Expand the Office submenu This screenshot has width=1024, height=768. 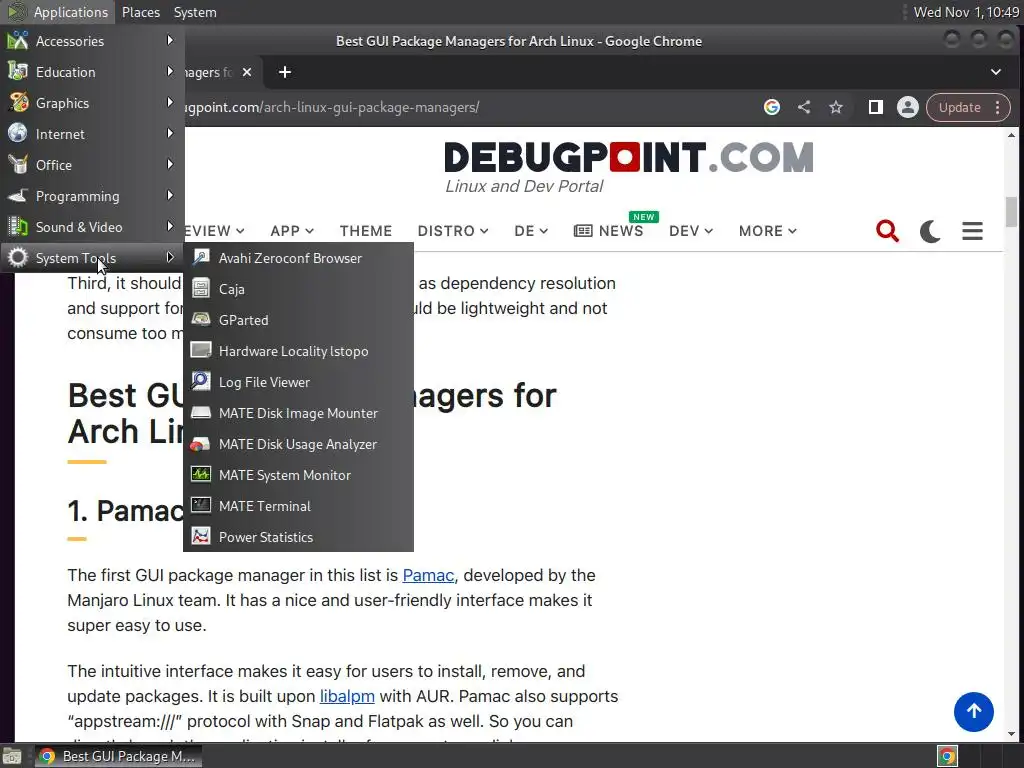pyautogui.click(x=92, y=165)
